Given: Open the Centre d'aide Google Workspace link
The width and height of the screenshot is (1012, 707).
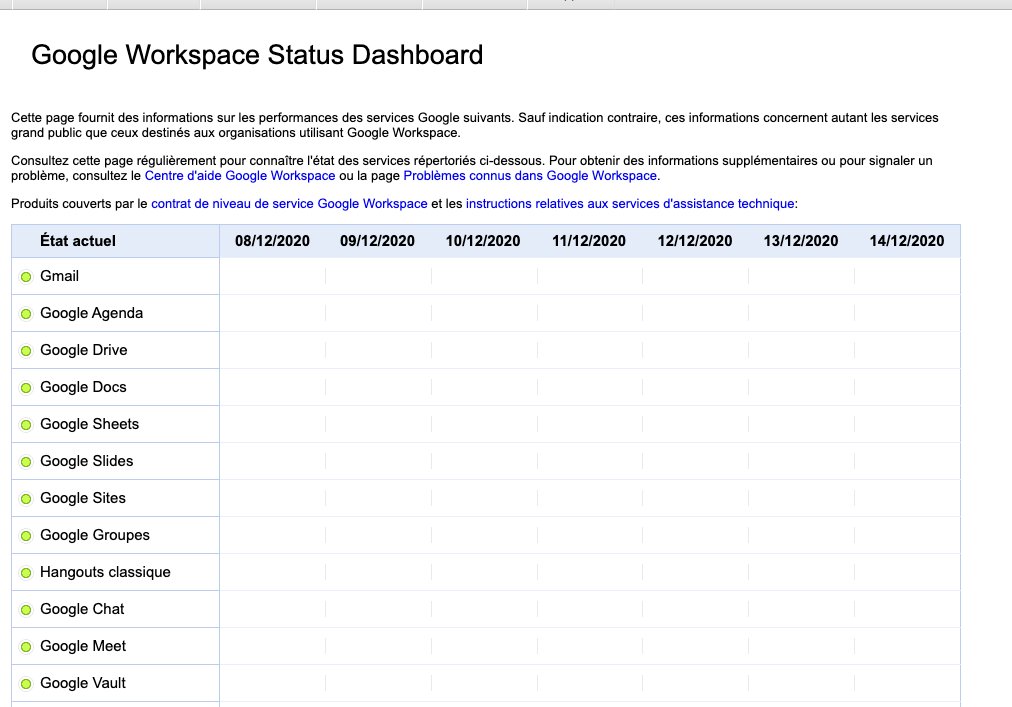Looking at the screenshot, I should point(239,176).
